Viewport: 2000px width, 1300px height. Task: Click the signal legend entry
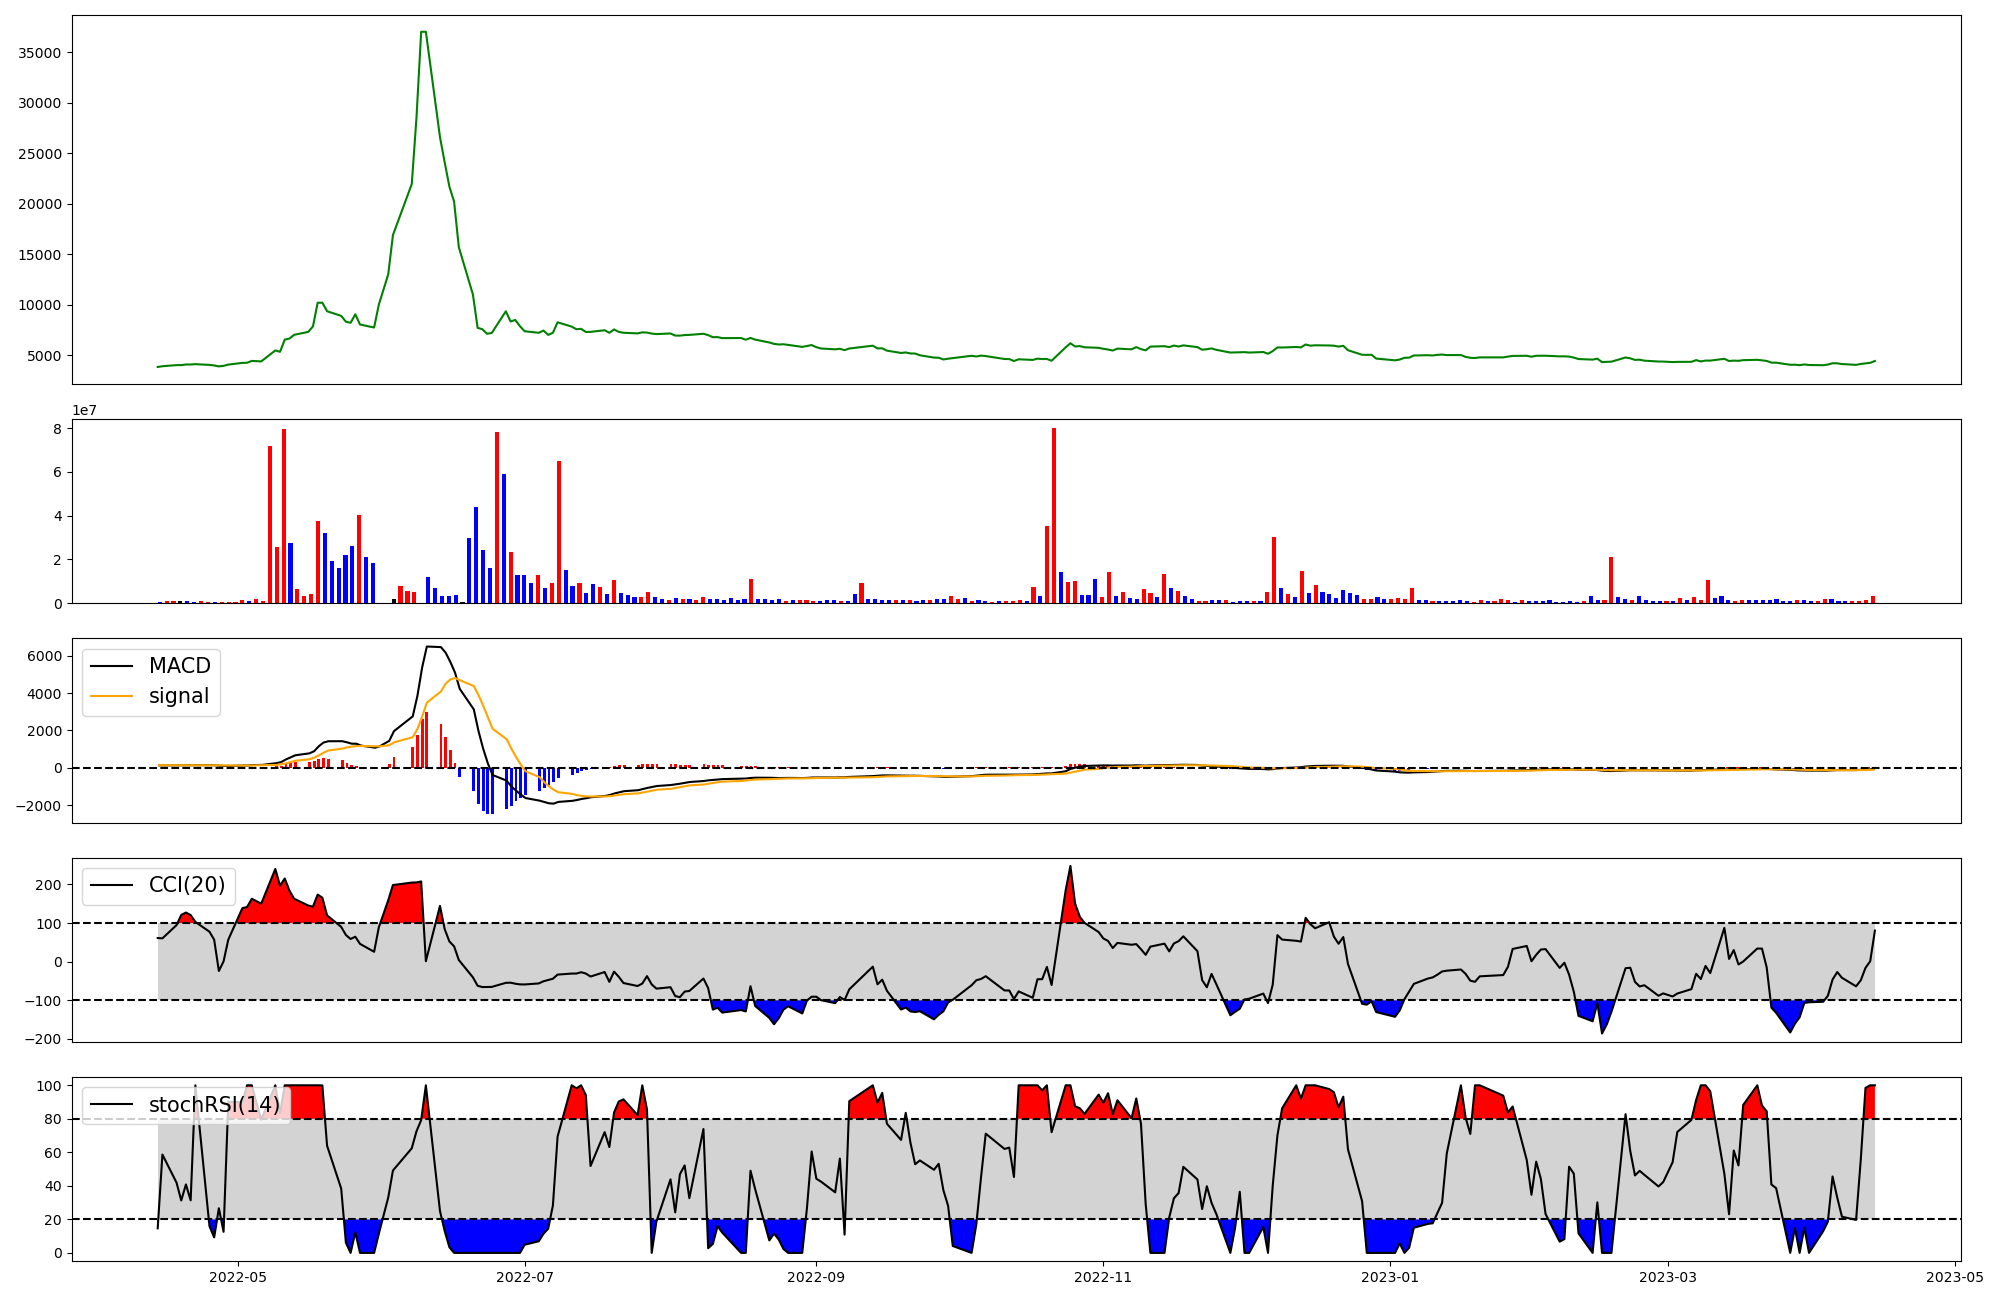[178, 696]
